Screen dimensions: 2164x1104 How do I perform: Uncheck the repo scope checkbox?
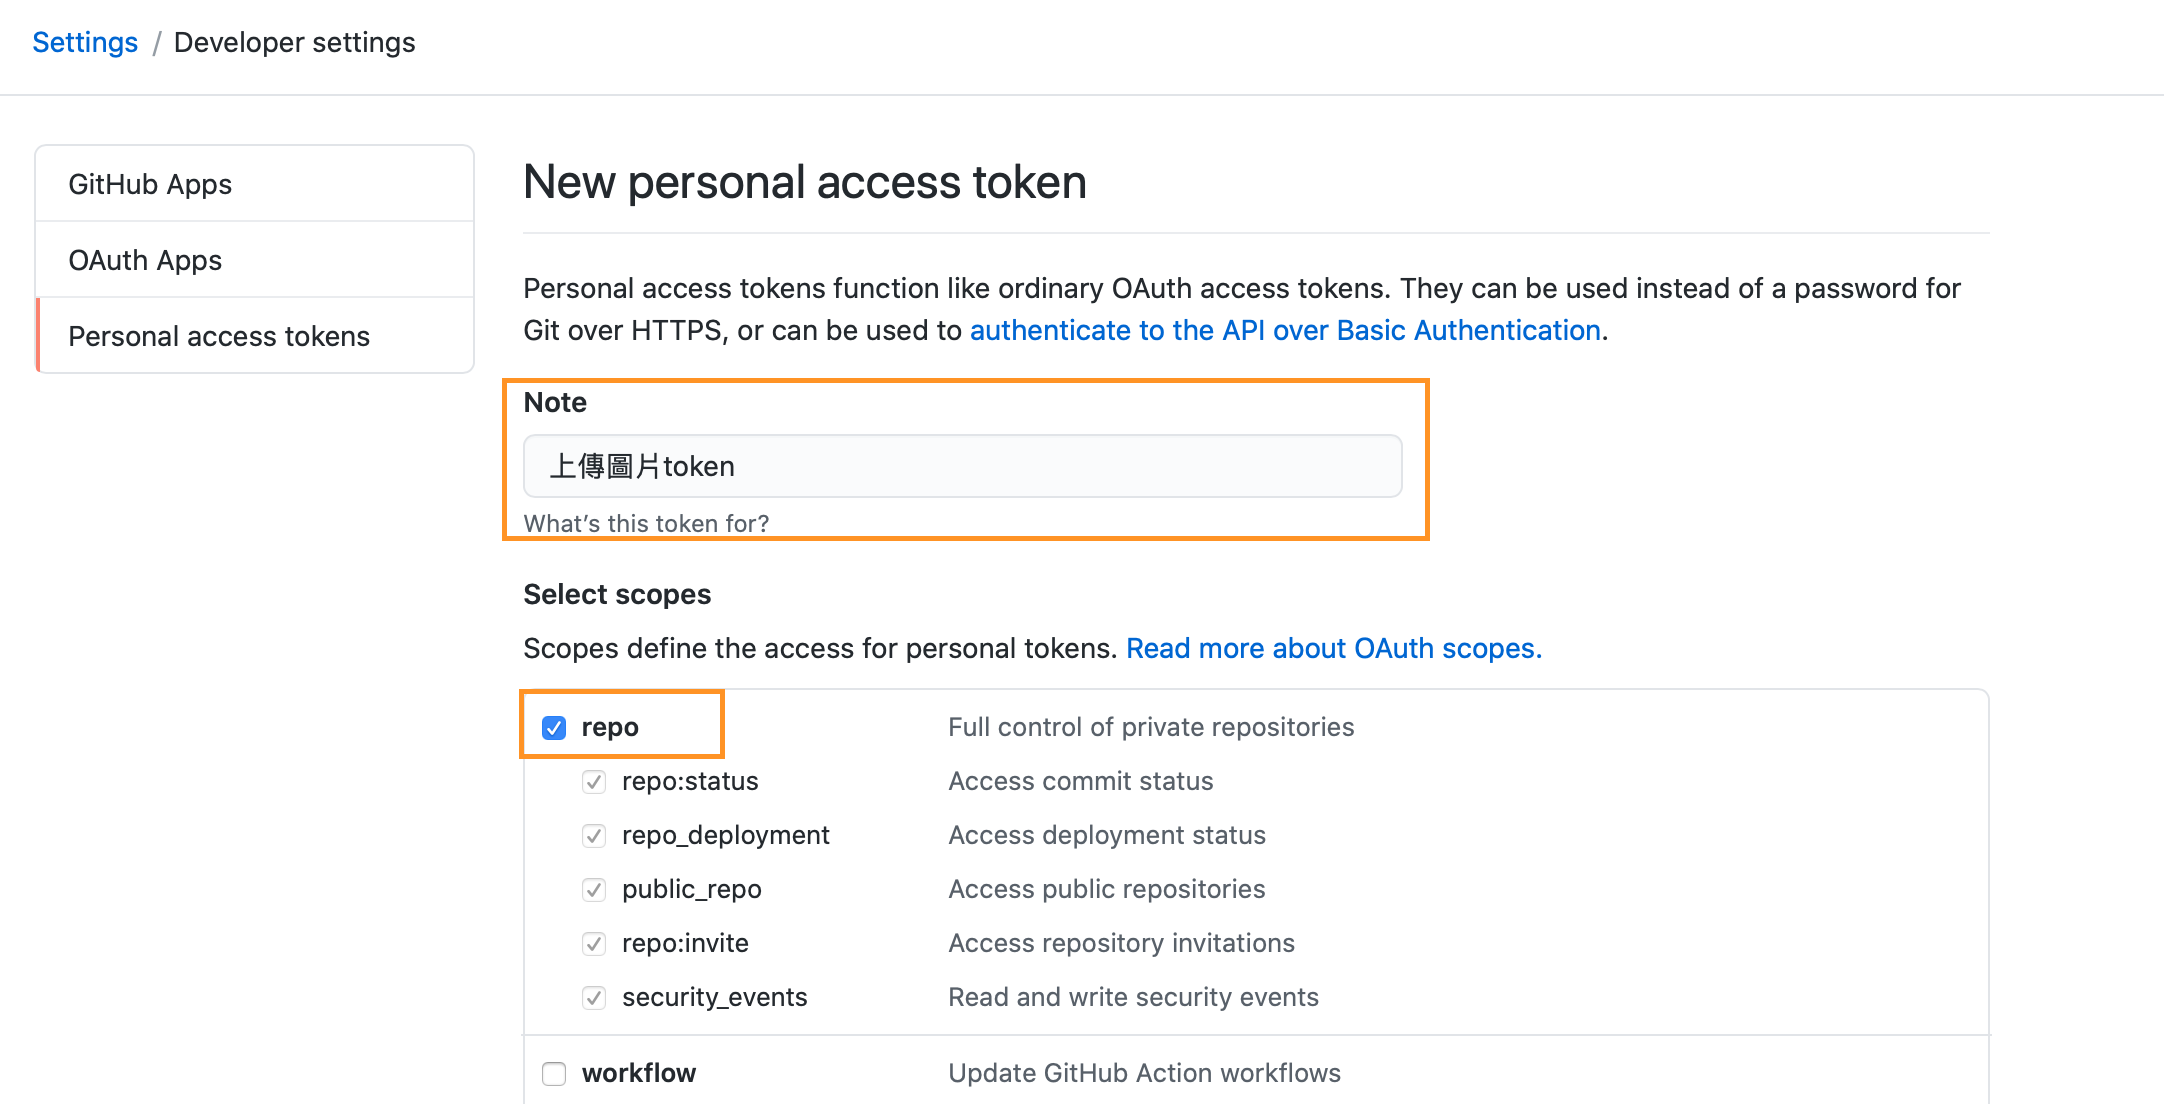click(554, 727)
